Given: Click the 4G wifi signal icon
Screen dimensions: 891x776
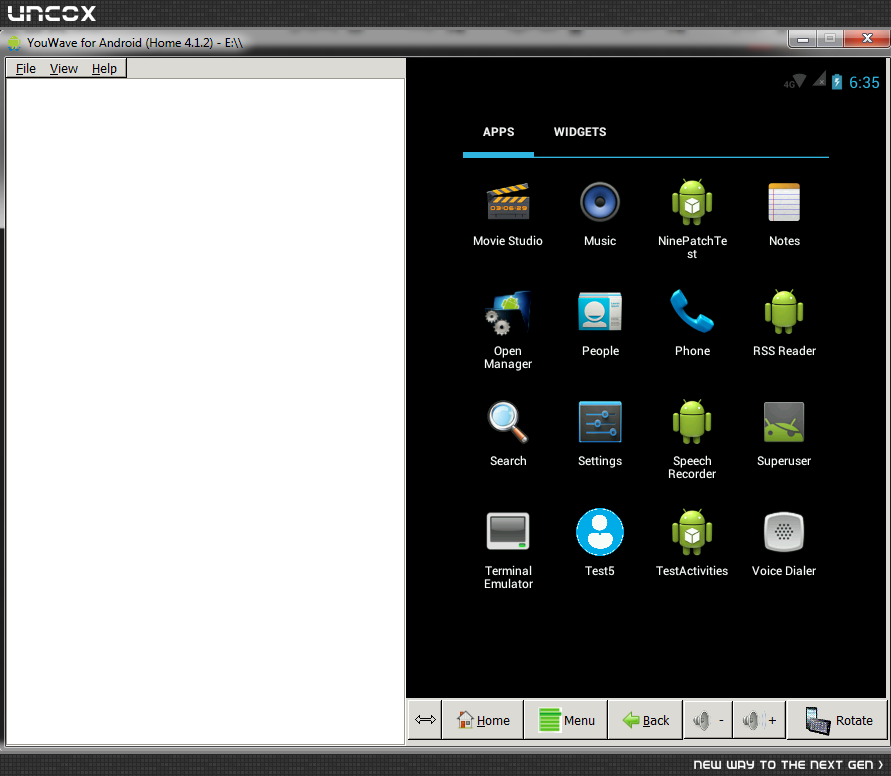Looking at the screenshot, I should click(795, 81).
